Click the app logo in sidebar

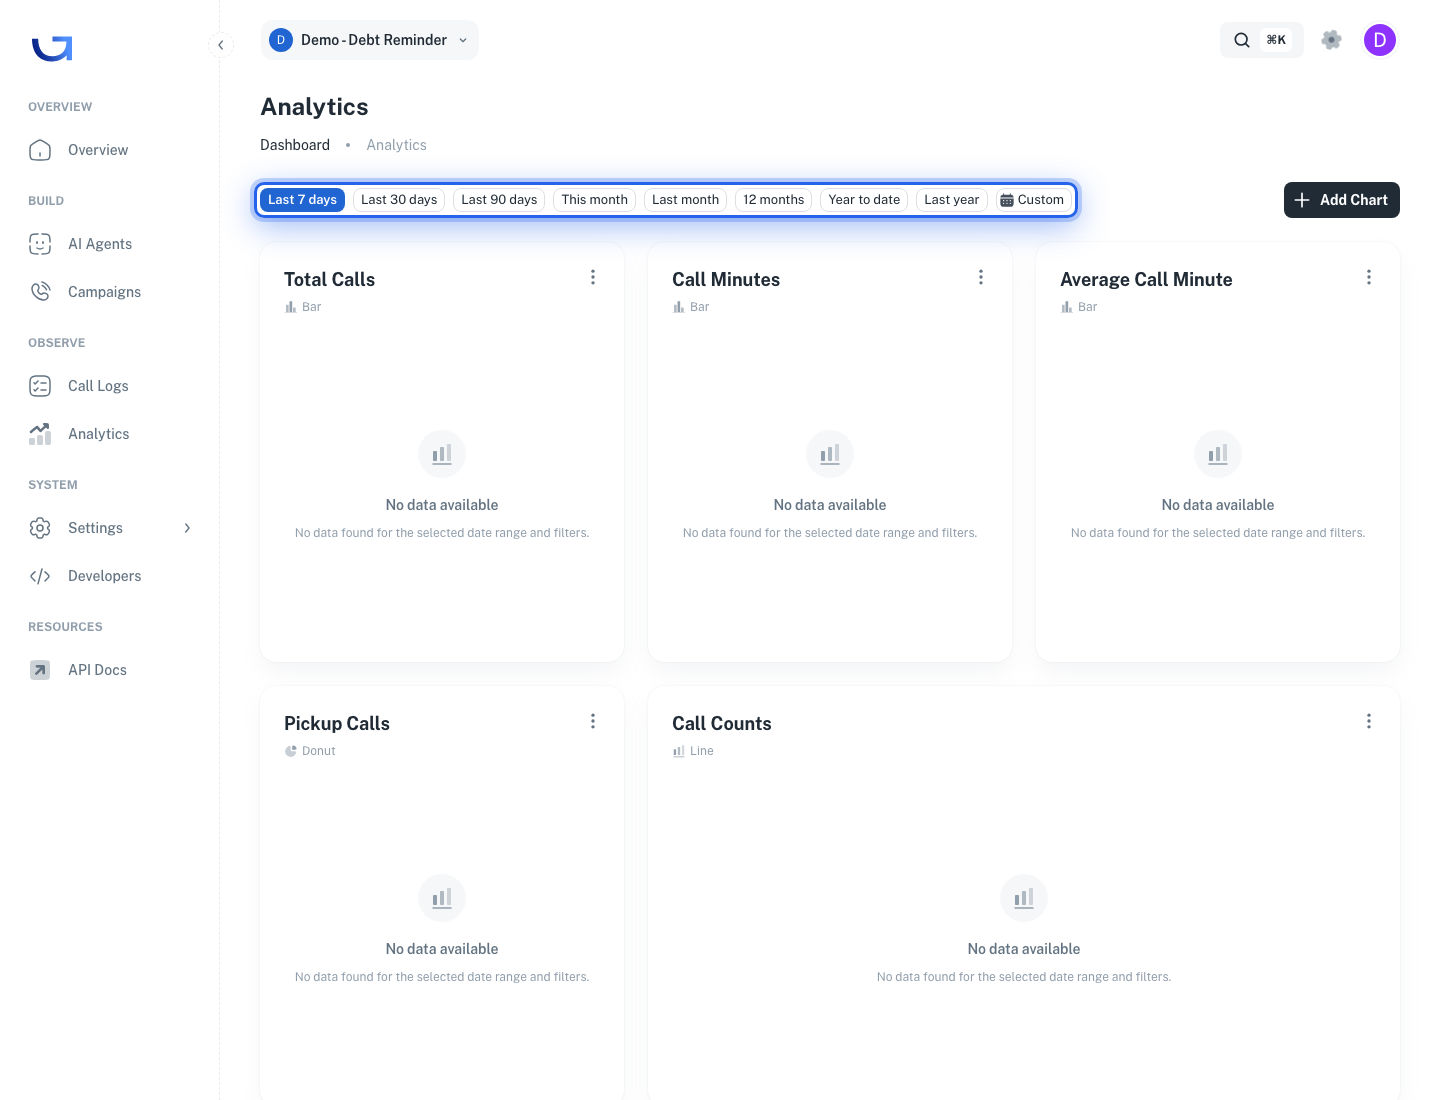[x=52, y=47]
